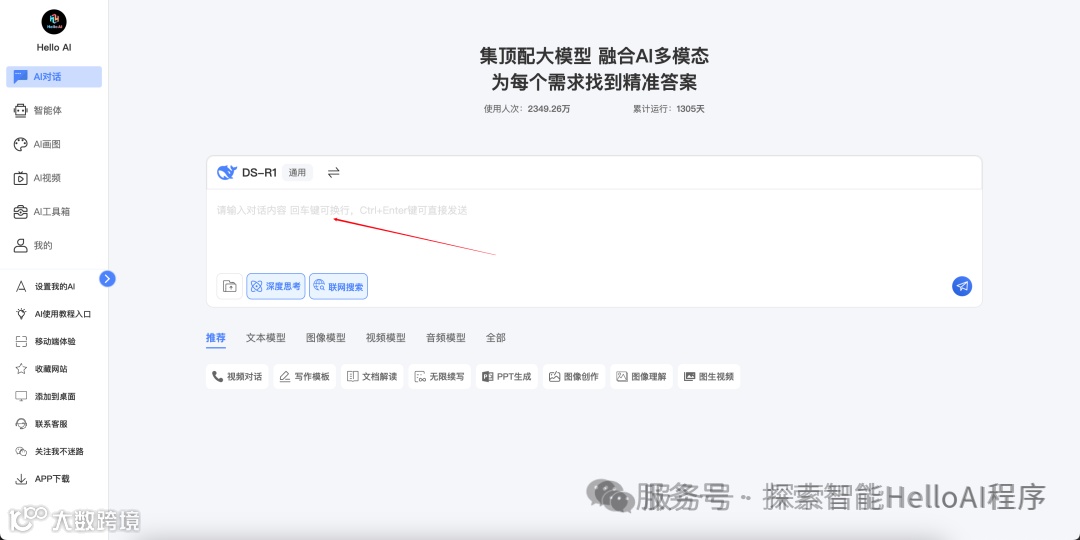Open 写作模板 writing templates
This screenshot has width=1080, height=540.
tap(304, 377)
